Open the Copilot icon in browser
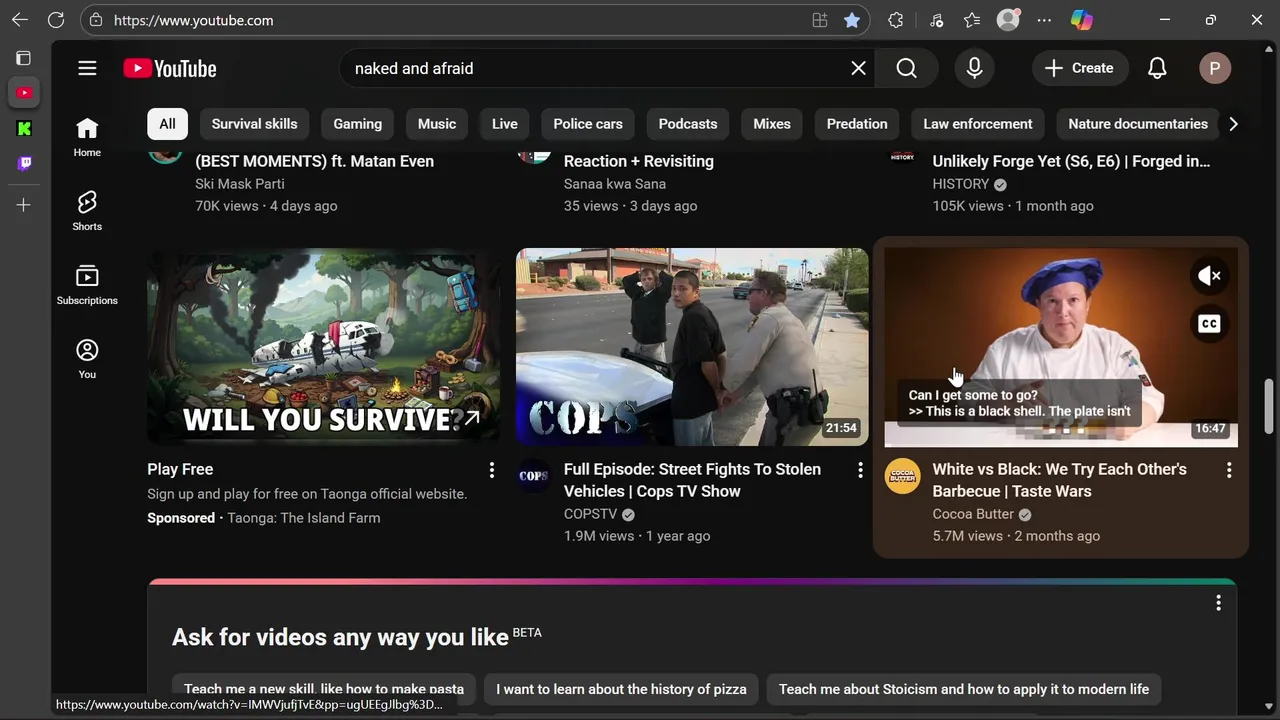1280x720 pixels. pos(1082,20)
